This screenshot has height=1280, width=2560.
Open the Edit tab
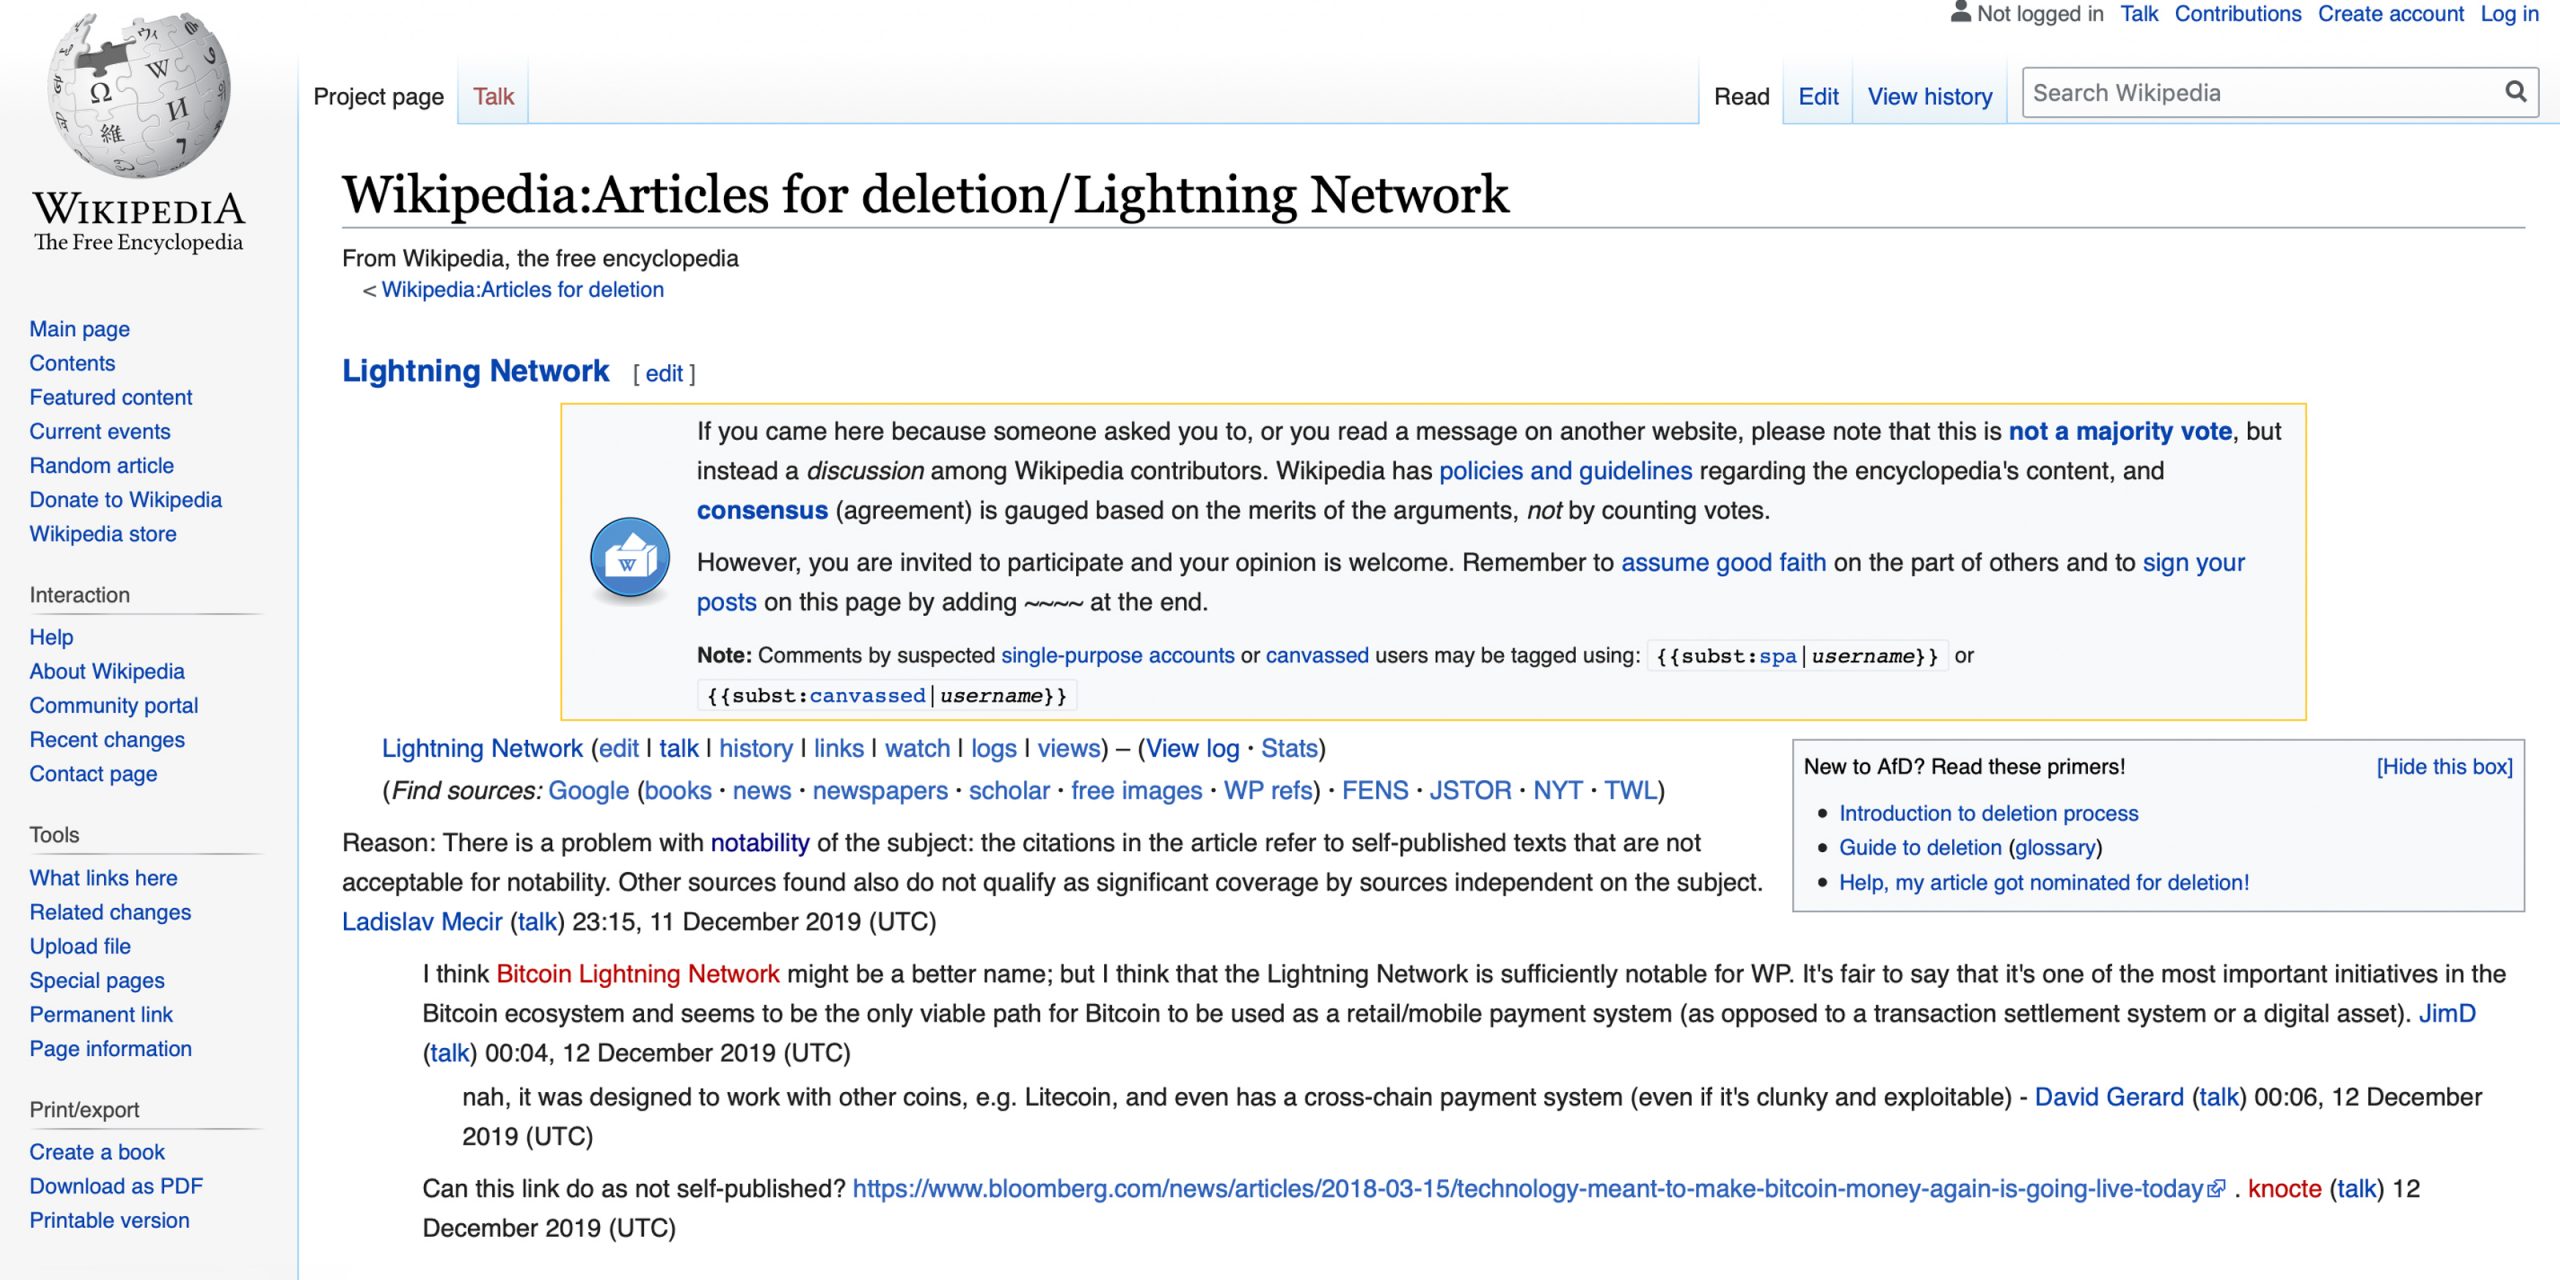pyautogui.click(x=1817, y=96)
